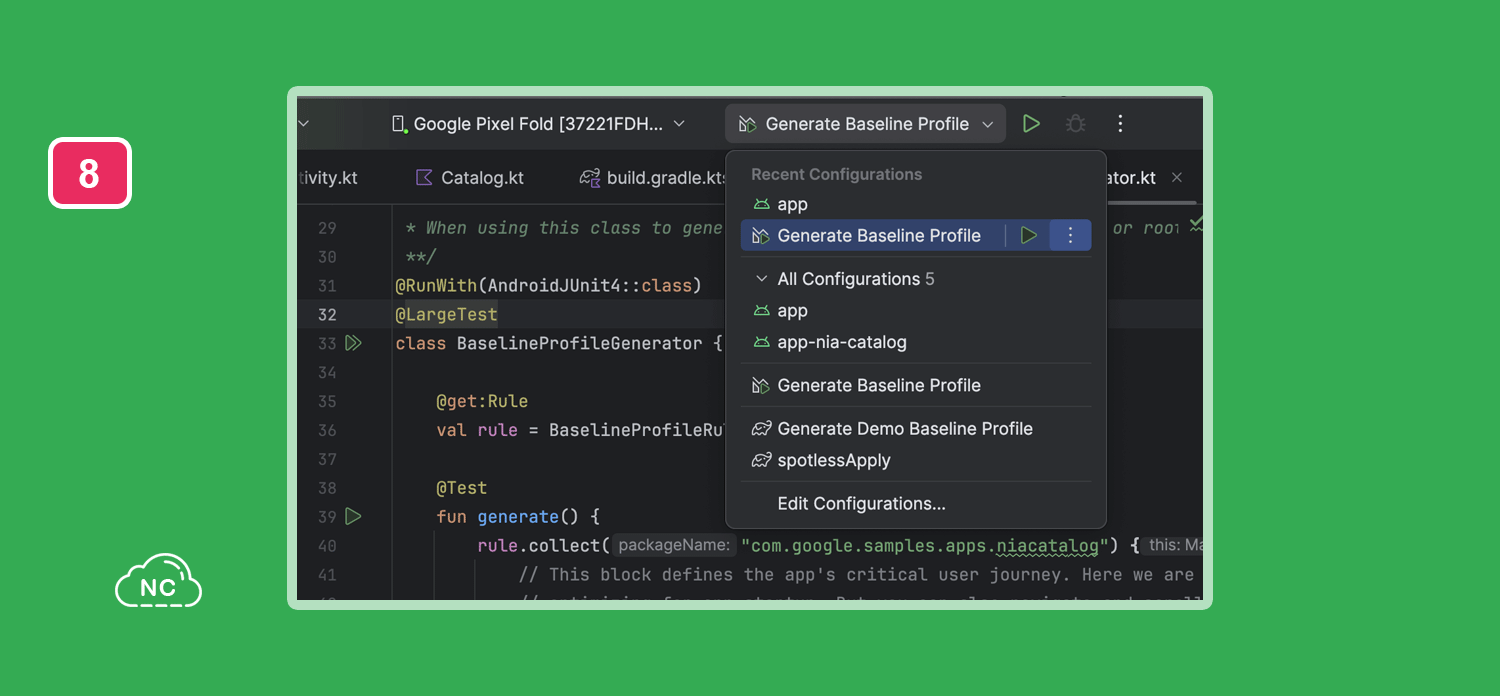Click the Gradle file icon on the build.gradle.kts tab
Screen dimensions: 1500x696
590,177
